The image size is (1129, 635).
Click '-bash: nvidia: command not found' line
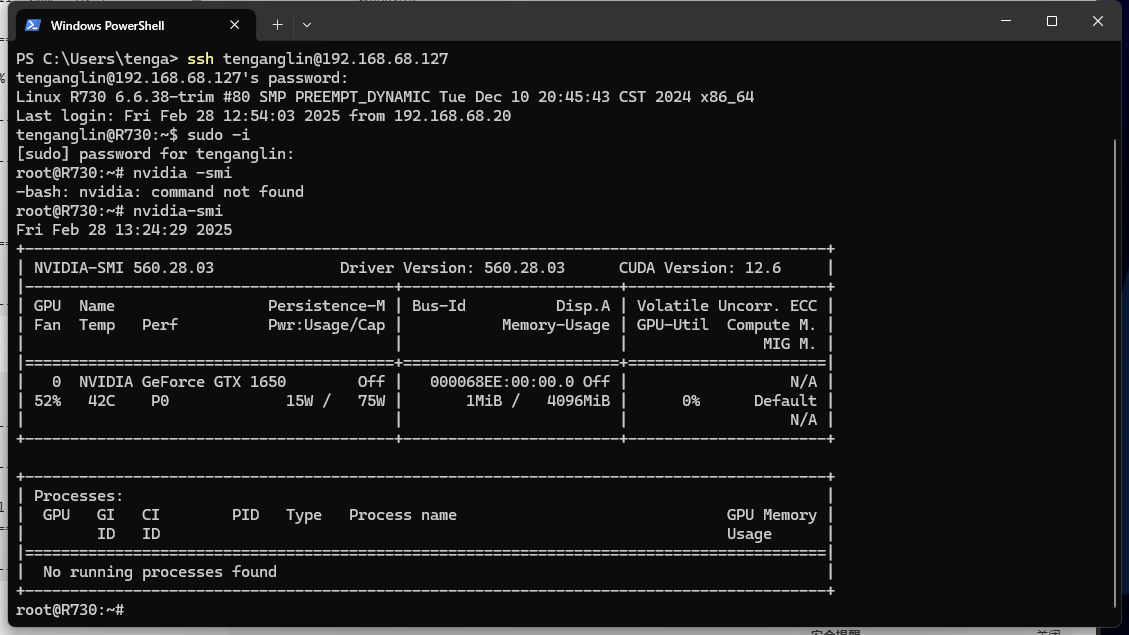(x=160, y=192)
